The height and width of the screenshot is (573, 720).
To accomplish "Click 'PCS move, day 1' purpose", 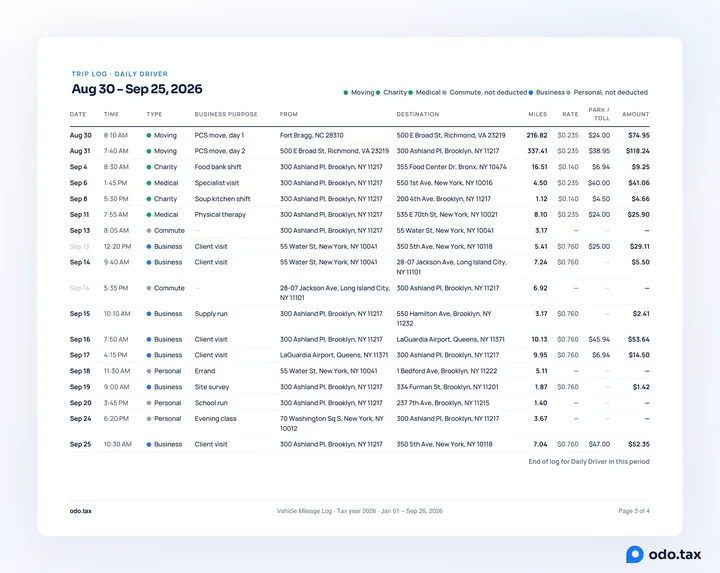I will point(219,135).
